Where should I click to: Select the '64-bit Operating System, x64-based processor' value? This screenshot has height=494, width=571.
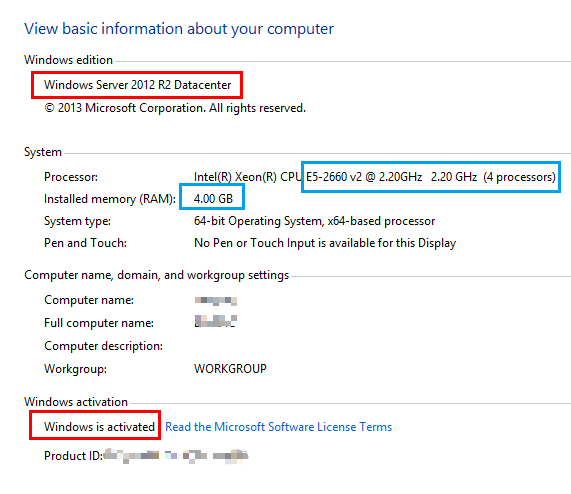pyautogui.click(x=315, y=221)
